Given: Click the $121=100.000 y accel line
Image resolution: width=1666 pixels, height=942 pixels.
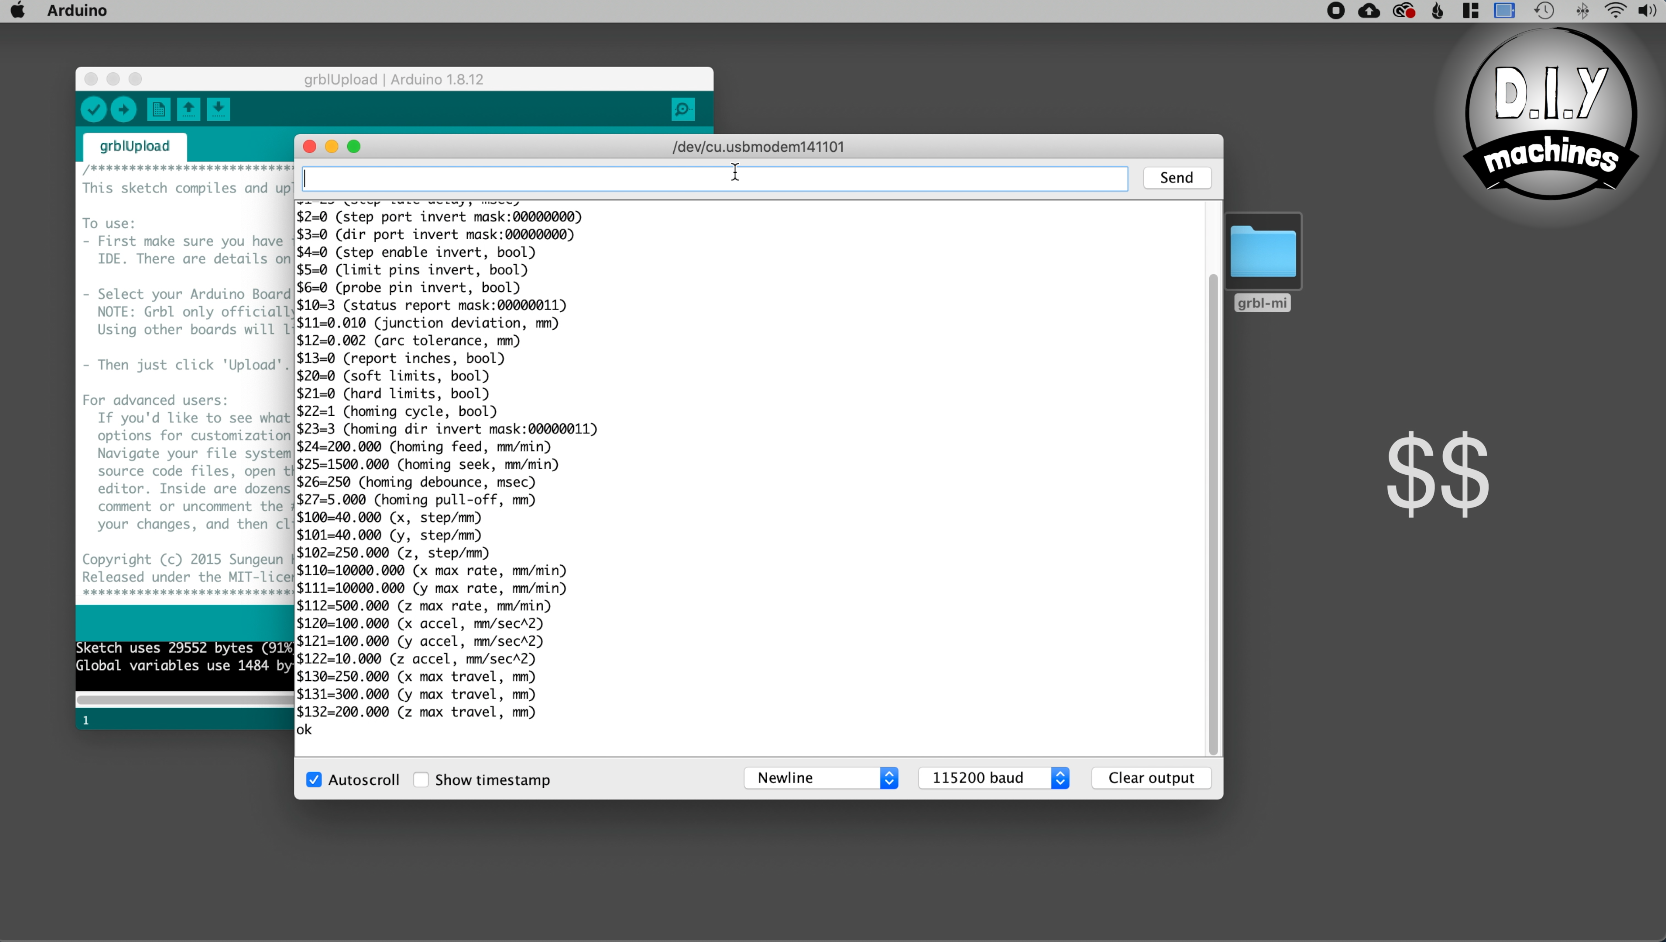Looking at the screenshot, I should pos(420,642).
